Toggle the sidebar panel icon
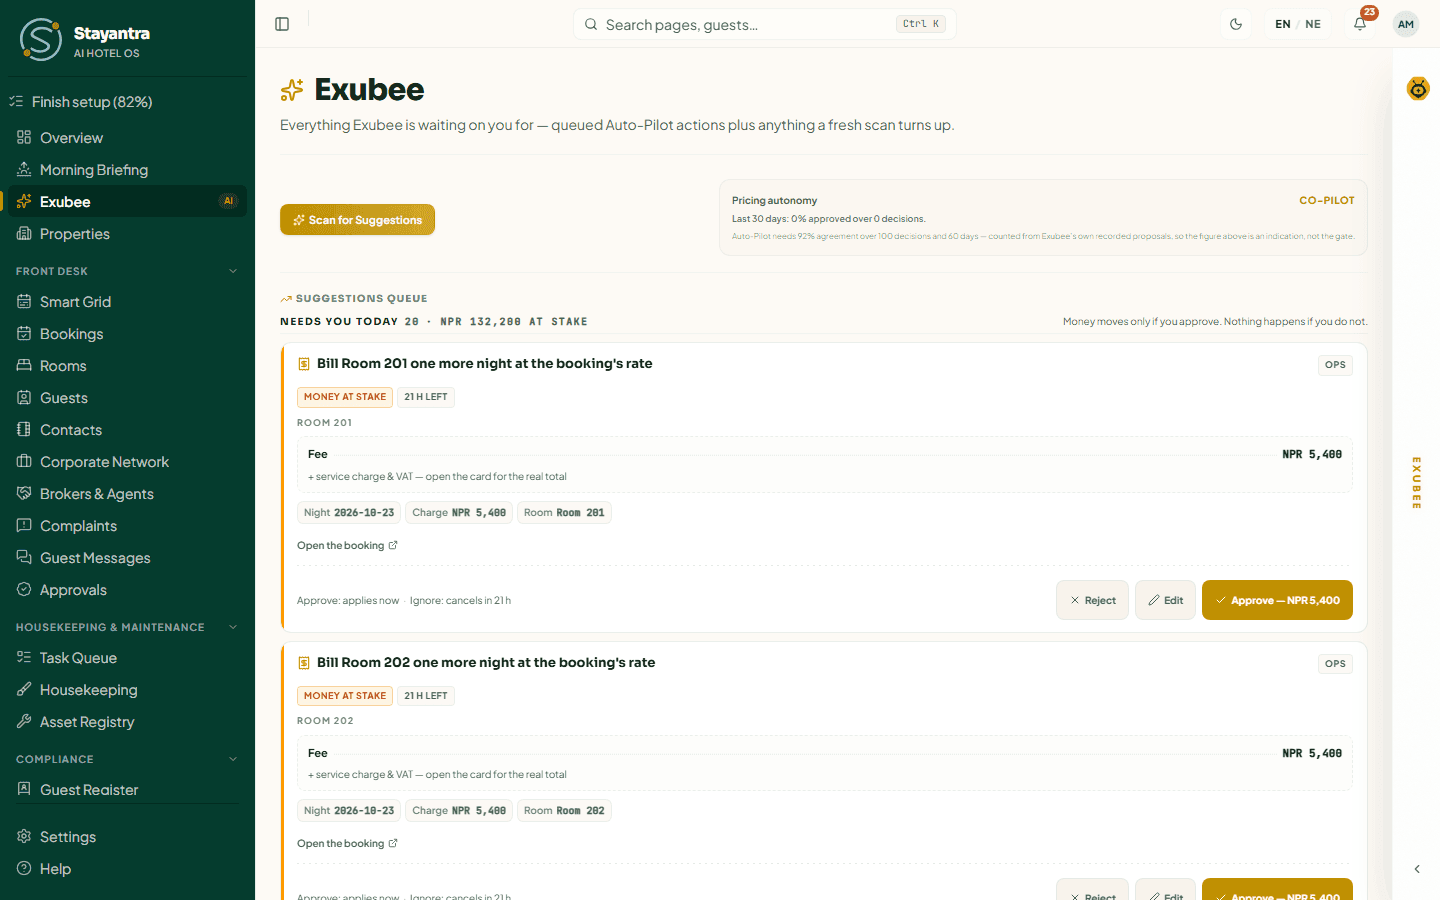 pyautogui.click(x=282, y=24)
